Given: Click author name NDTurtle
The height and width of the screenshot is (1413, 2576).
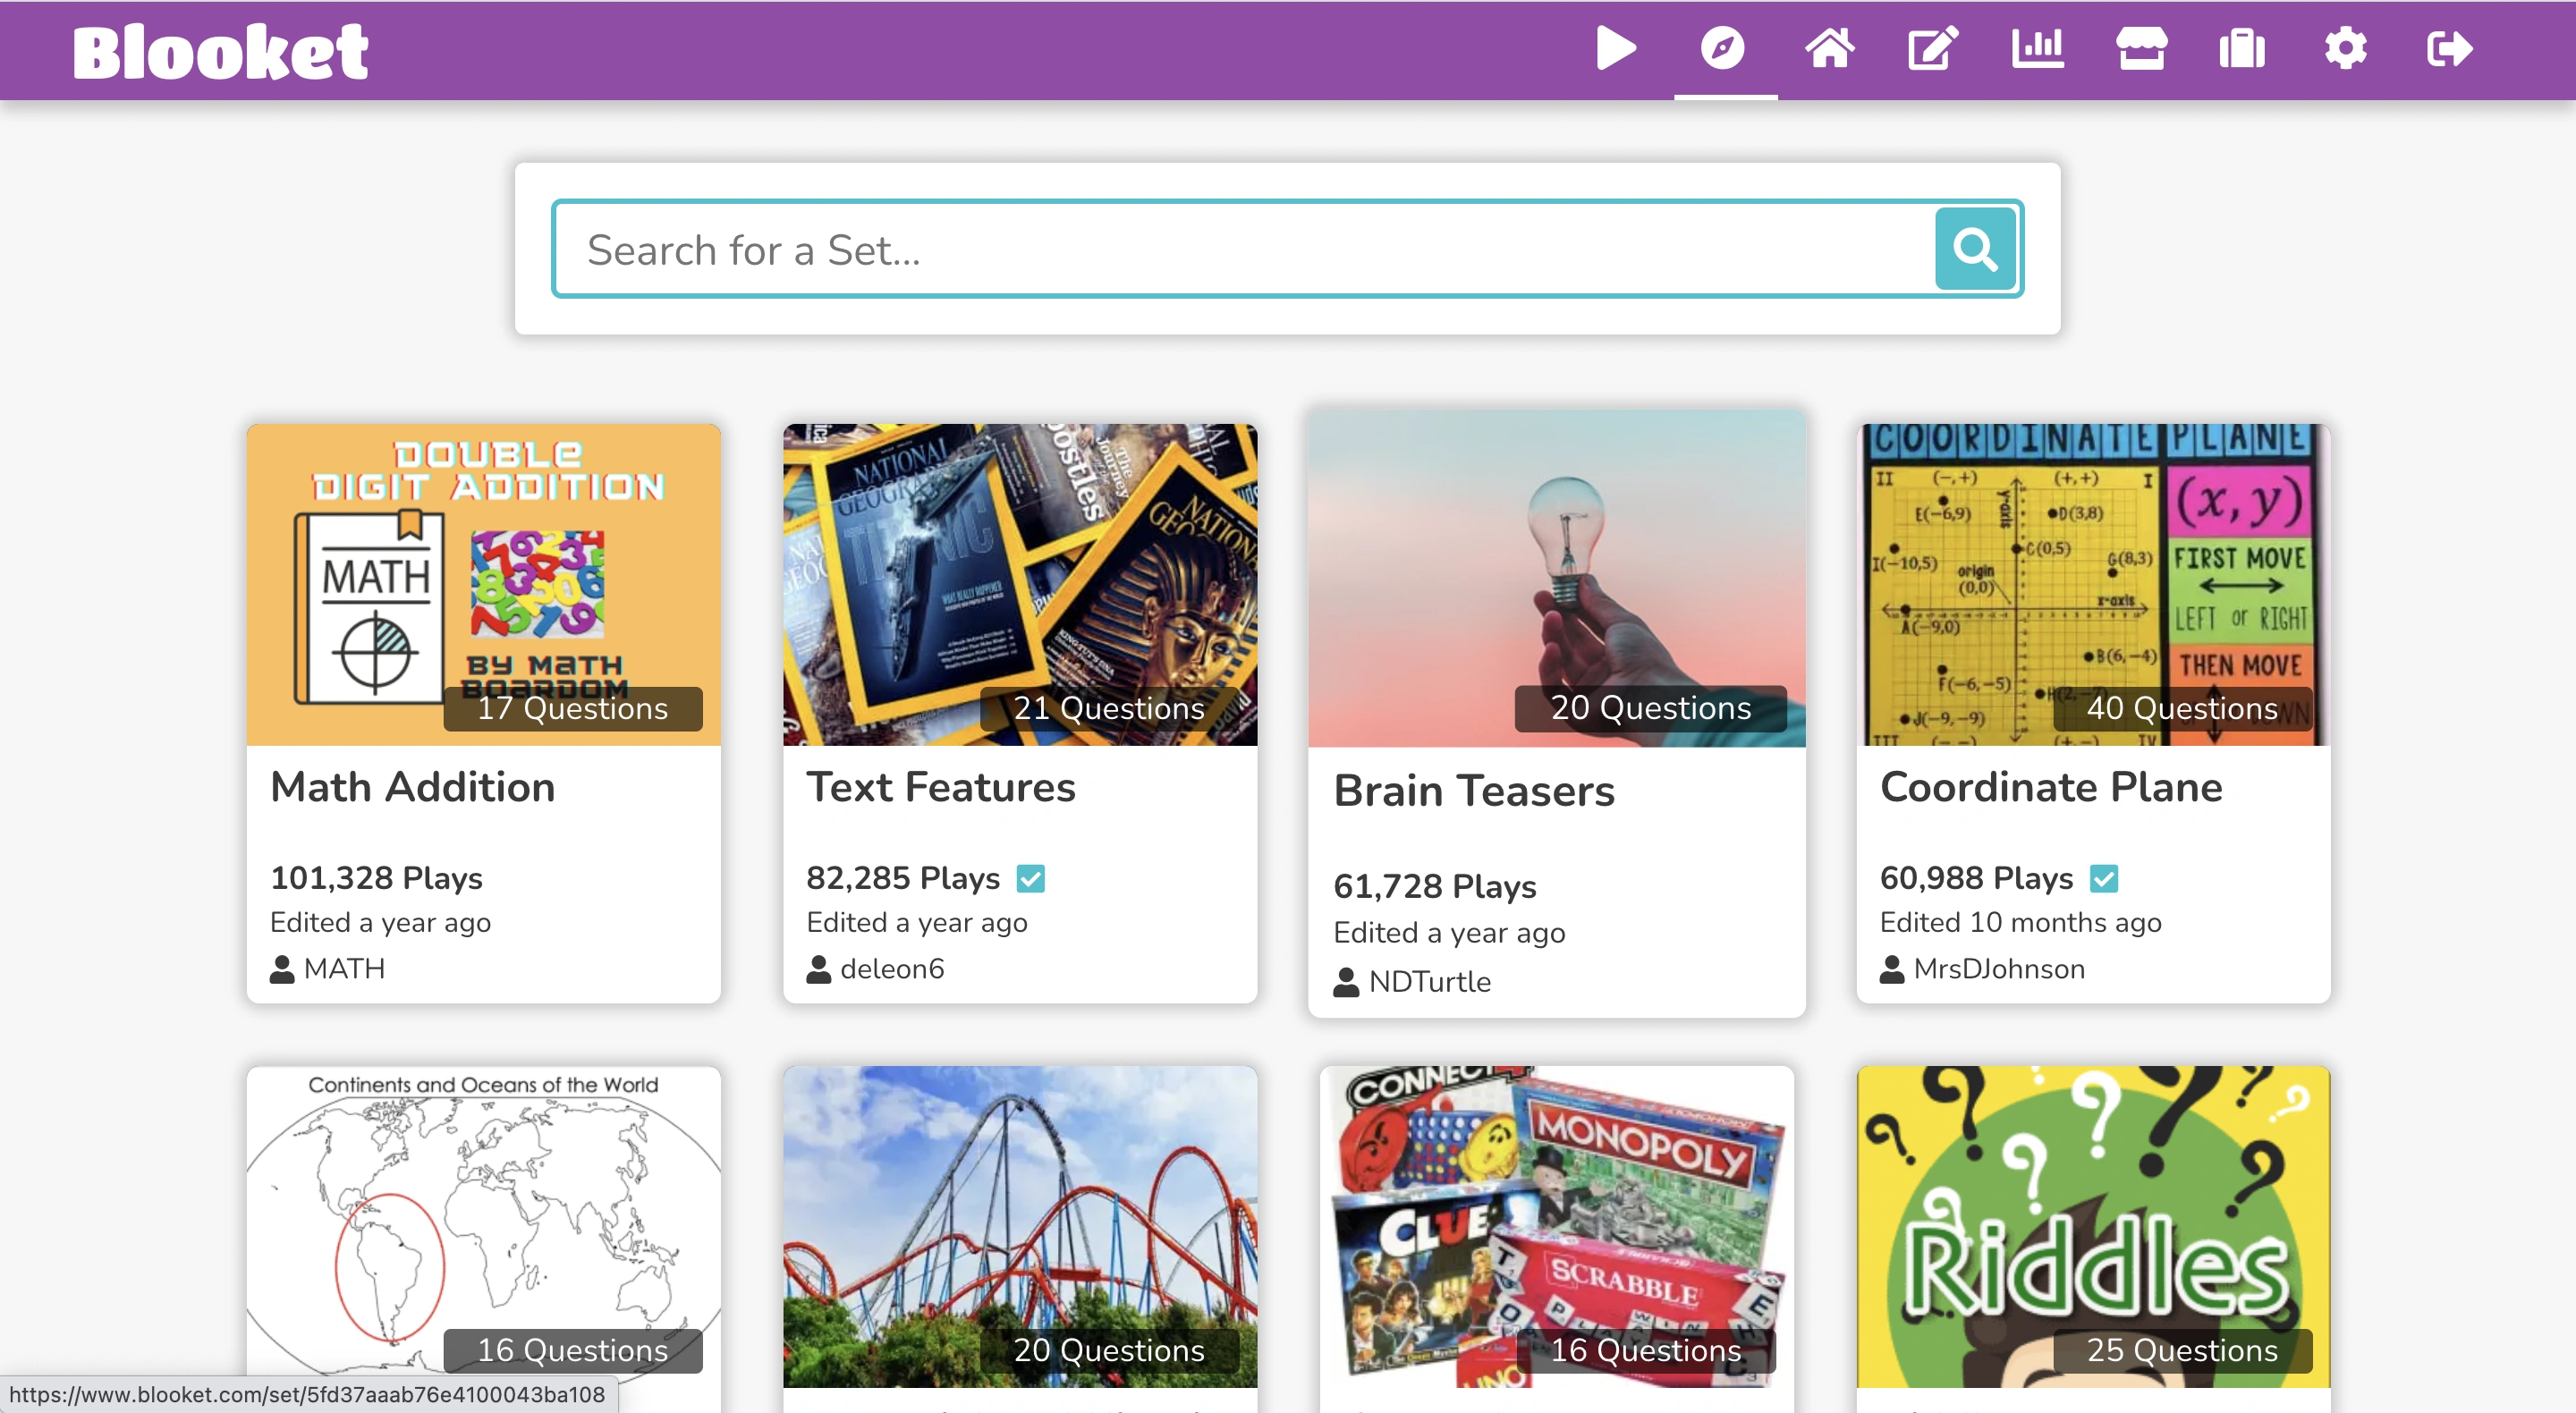Looking at the screenshot, I should tap(1429, 982).
